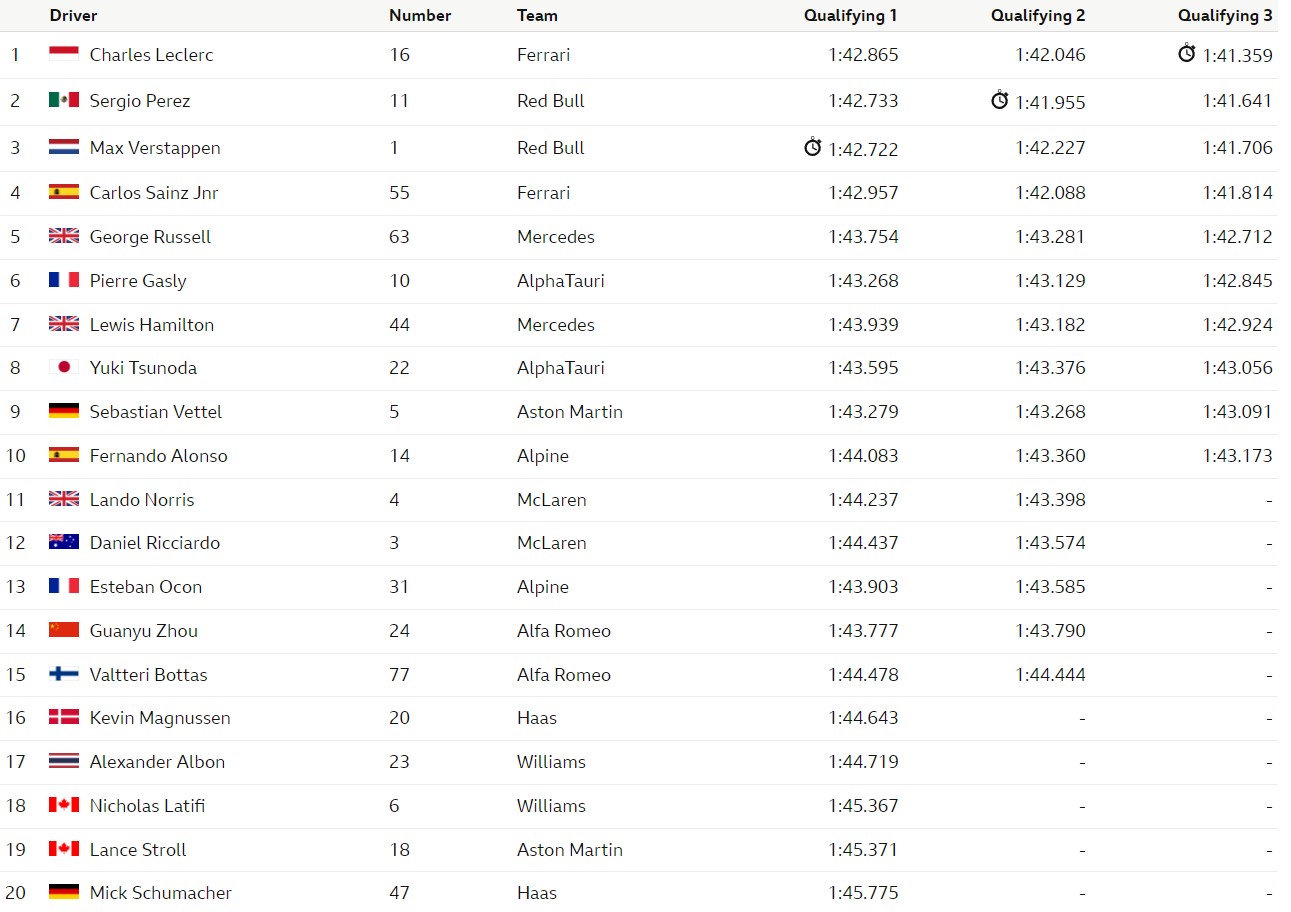Click Mick Schumacher's Qualifying 1 time 1:45.775
This screenshot has width=1291, height=912.
tap(863, 892)
